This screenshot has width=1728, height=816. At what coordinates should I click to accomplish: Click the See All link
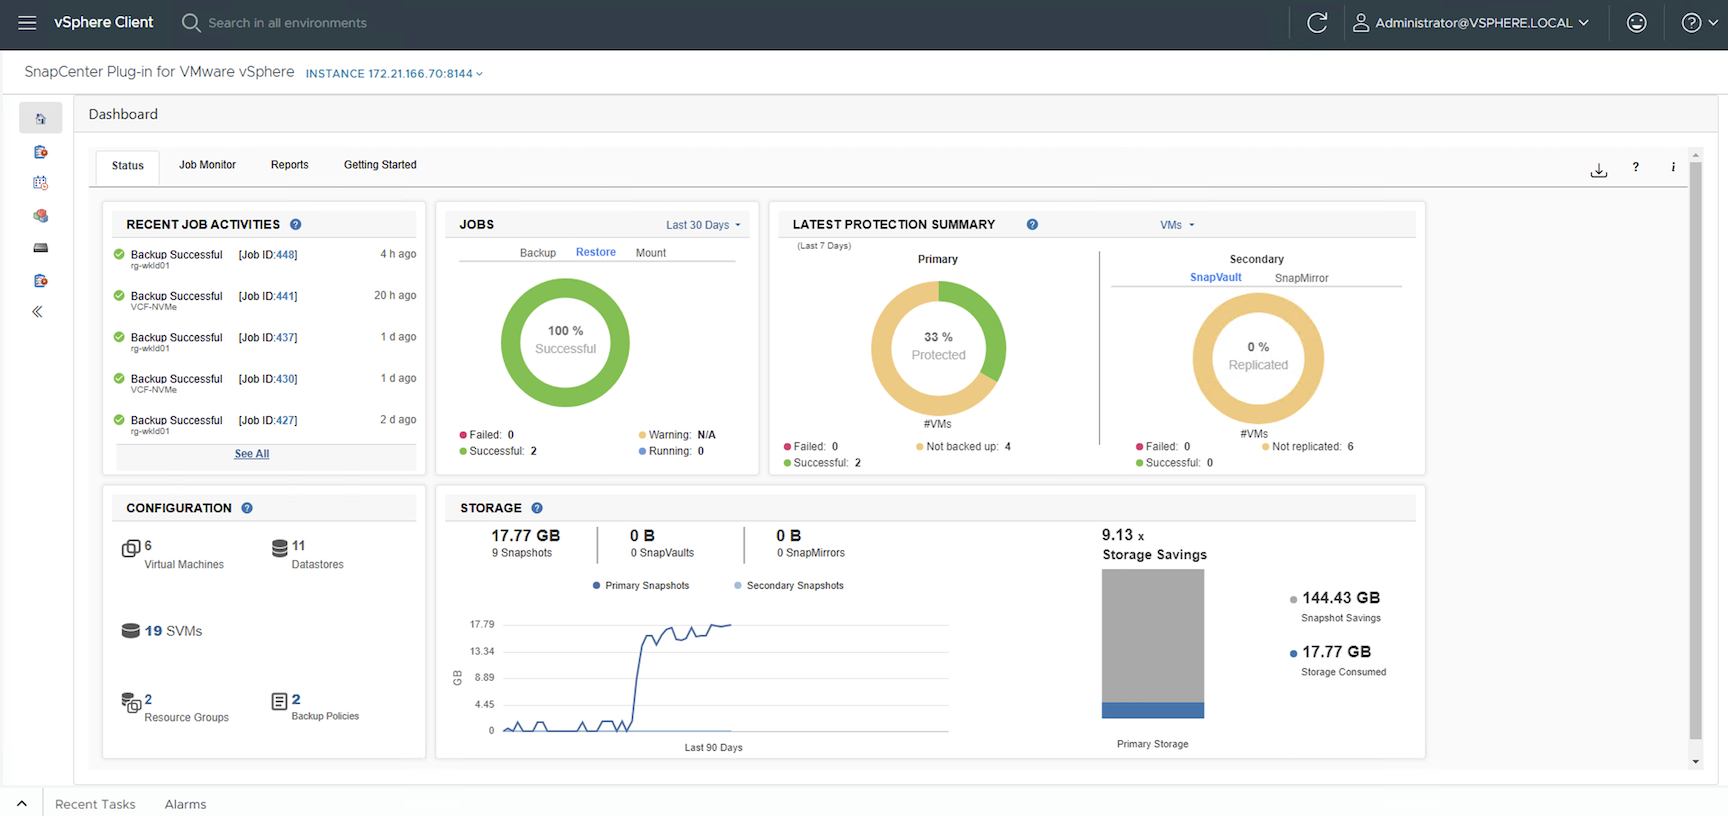(x=252, y=454)
